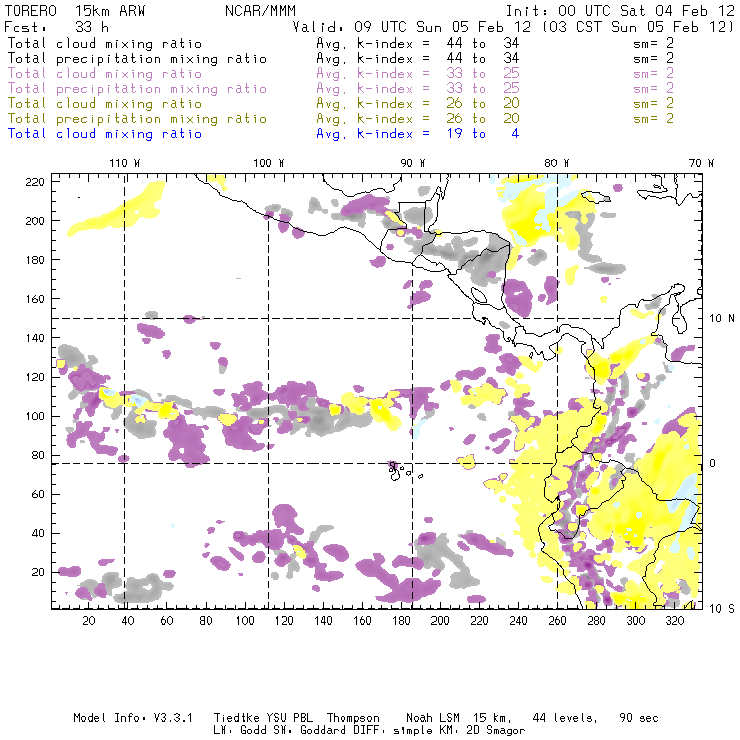
Task: Click 'sm= 2' on the black precipitation row
Action: tap(653, 59)
